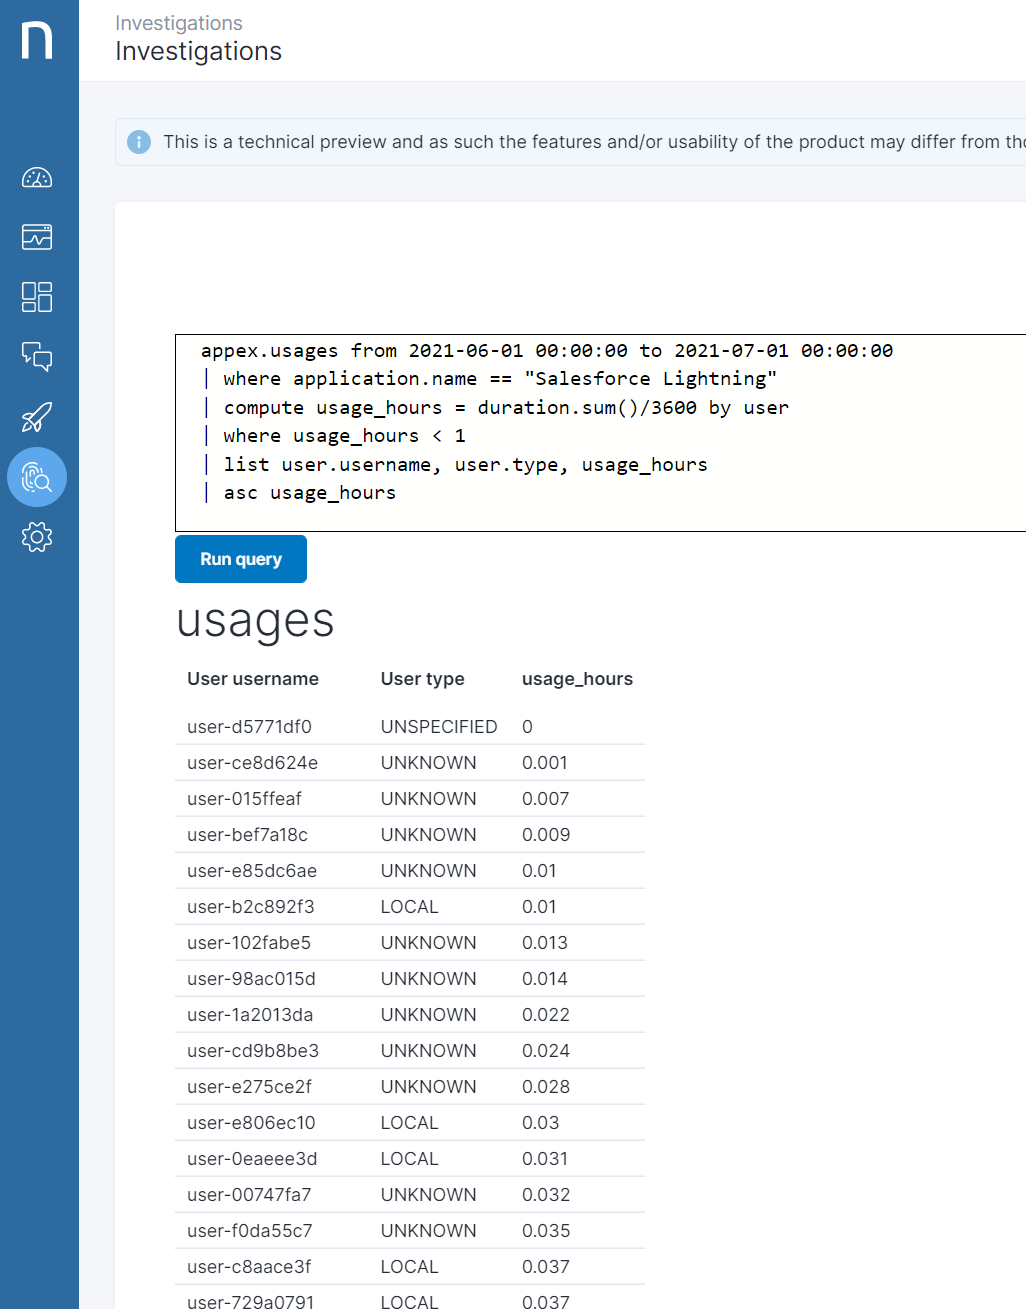
Task: Click the User username column header
Action: point(253,679)
